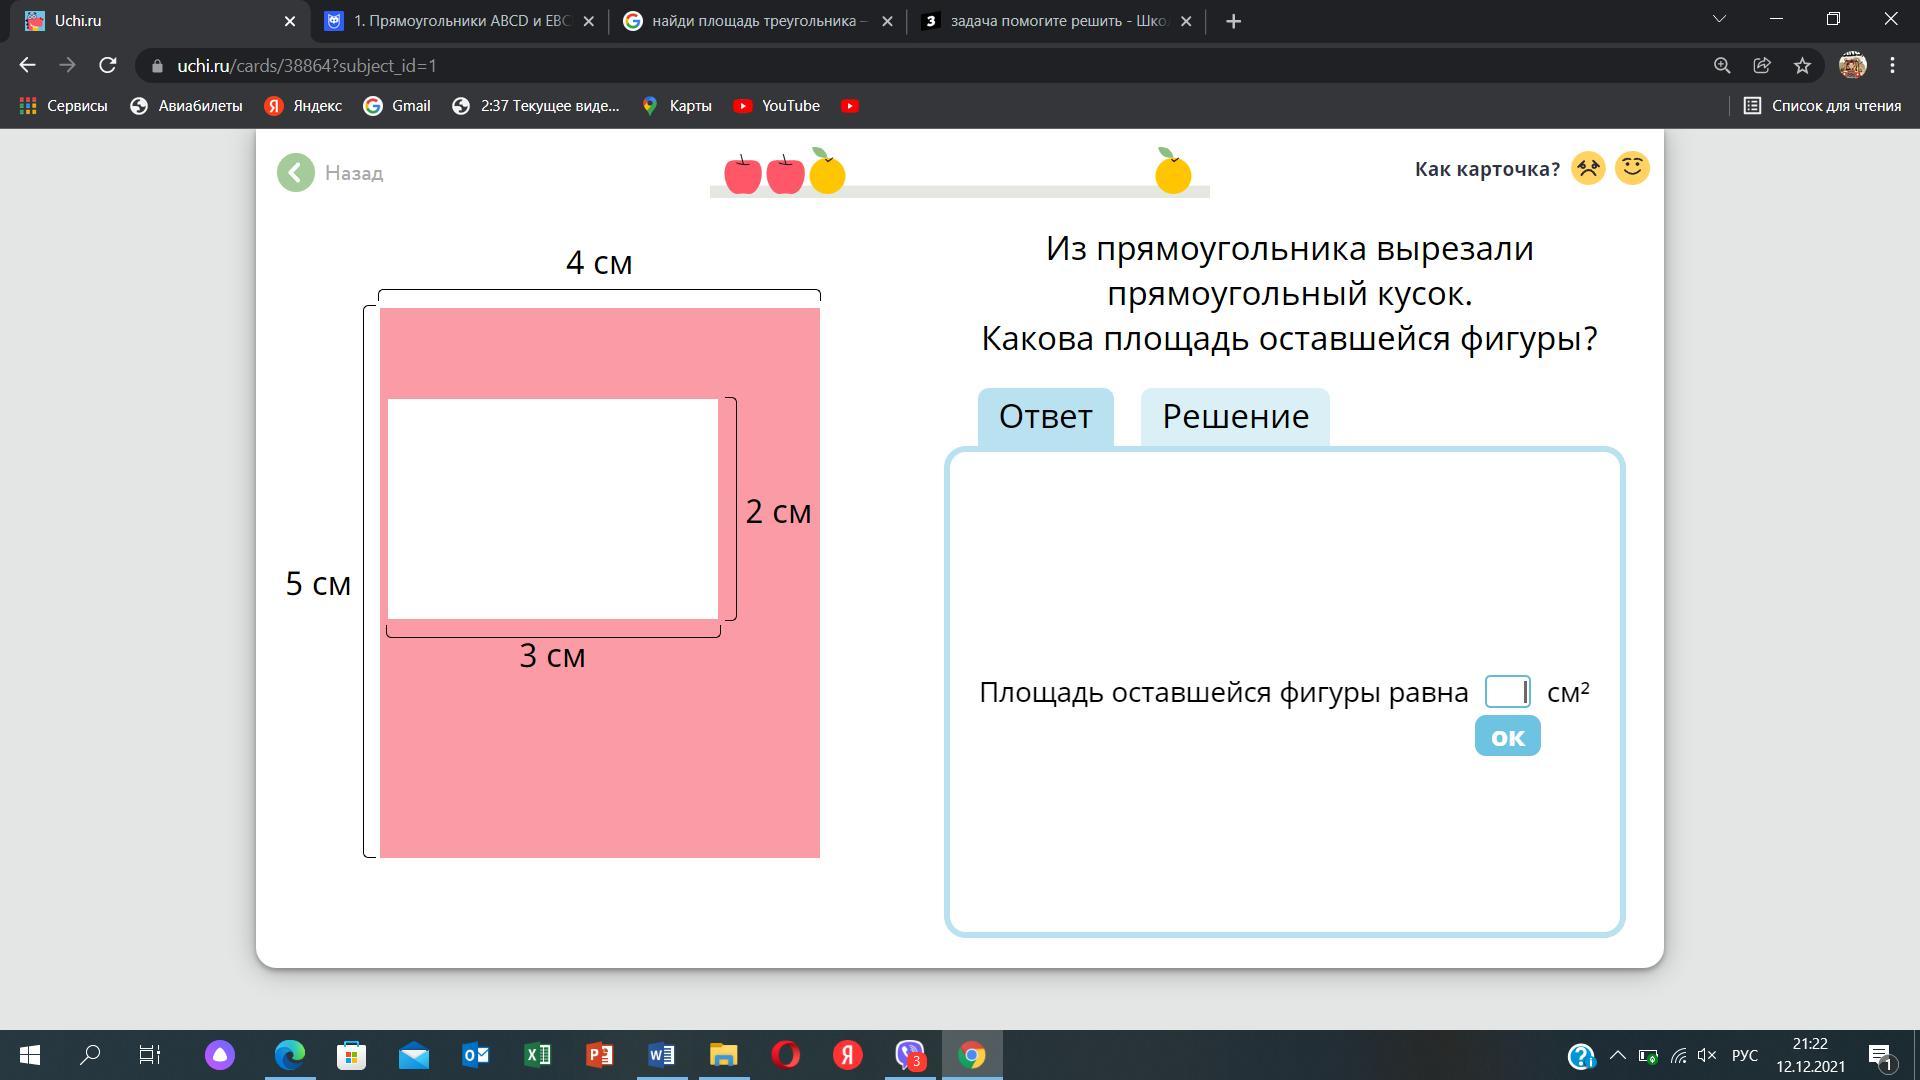Bookmark this page with star icon
The height and width of the screenshot is (1080, 1920).
coord(1802,65)
